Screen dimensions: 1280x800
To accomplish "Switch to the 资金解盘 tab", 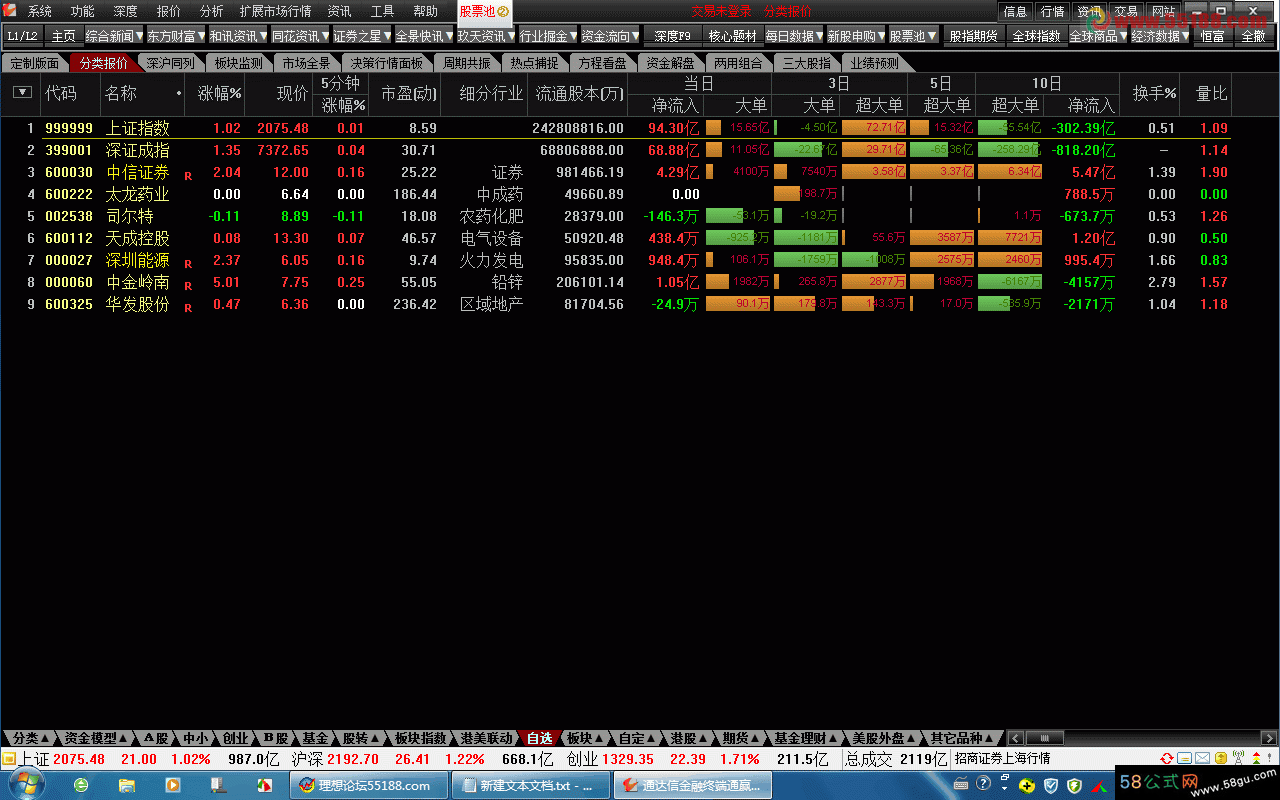I will point(670,63).
